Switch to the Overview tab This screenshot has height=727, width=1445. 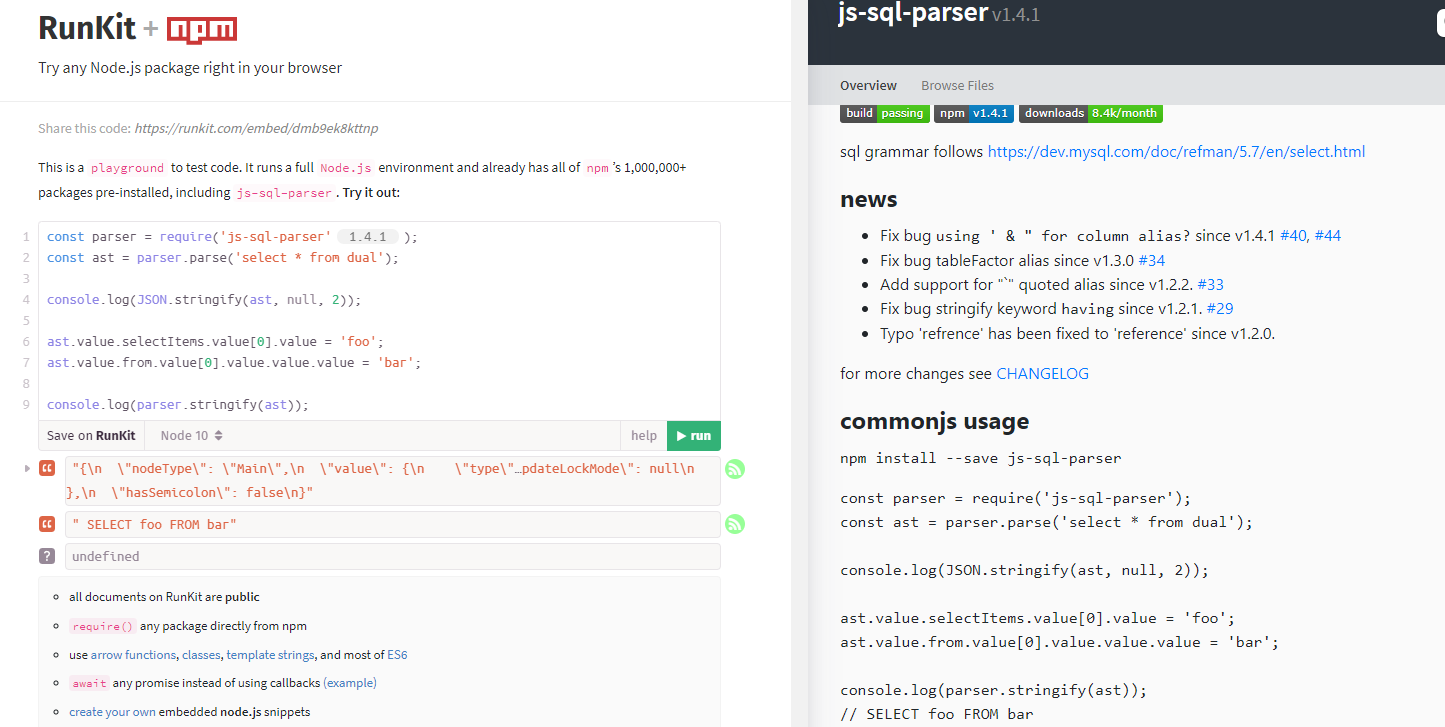coord(868,85)
